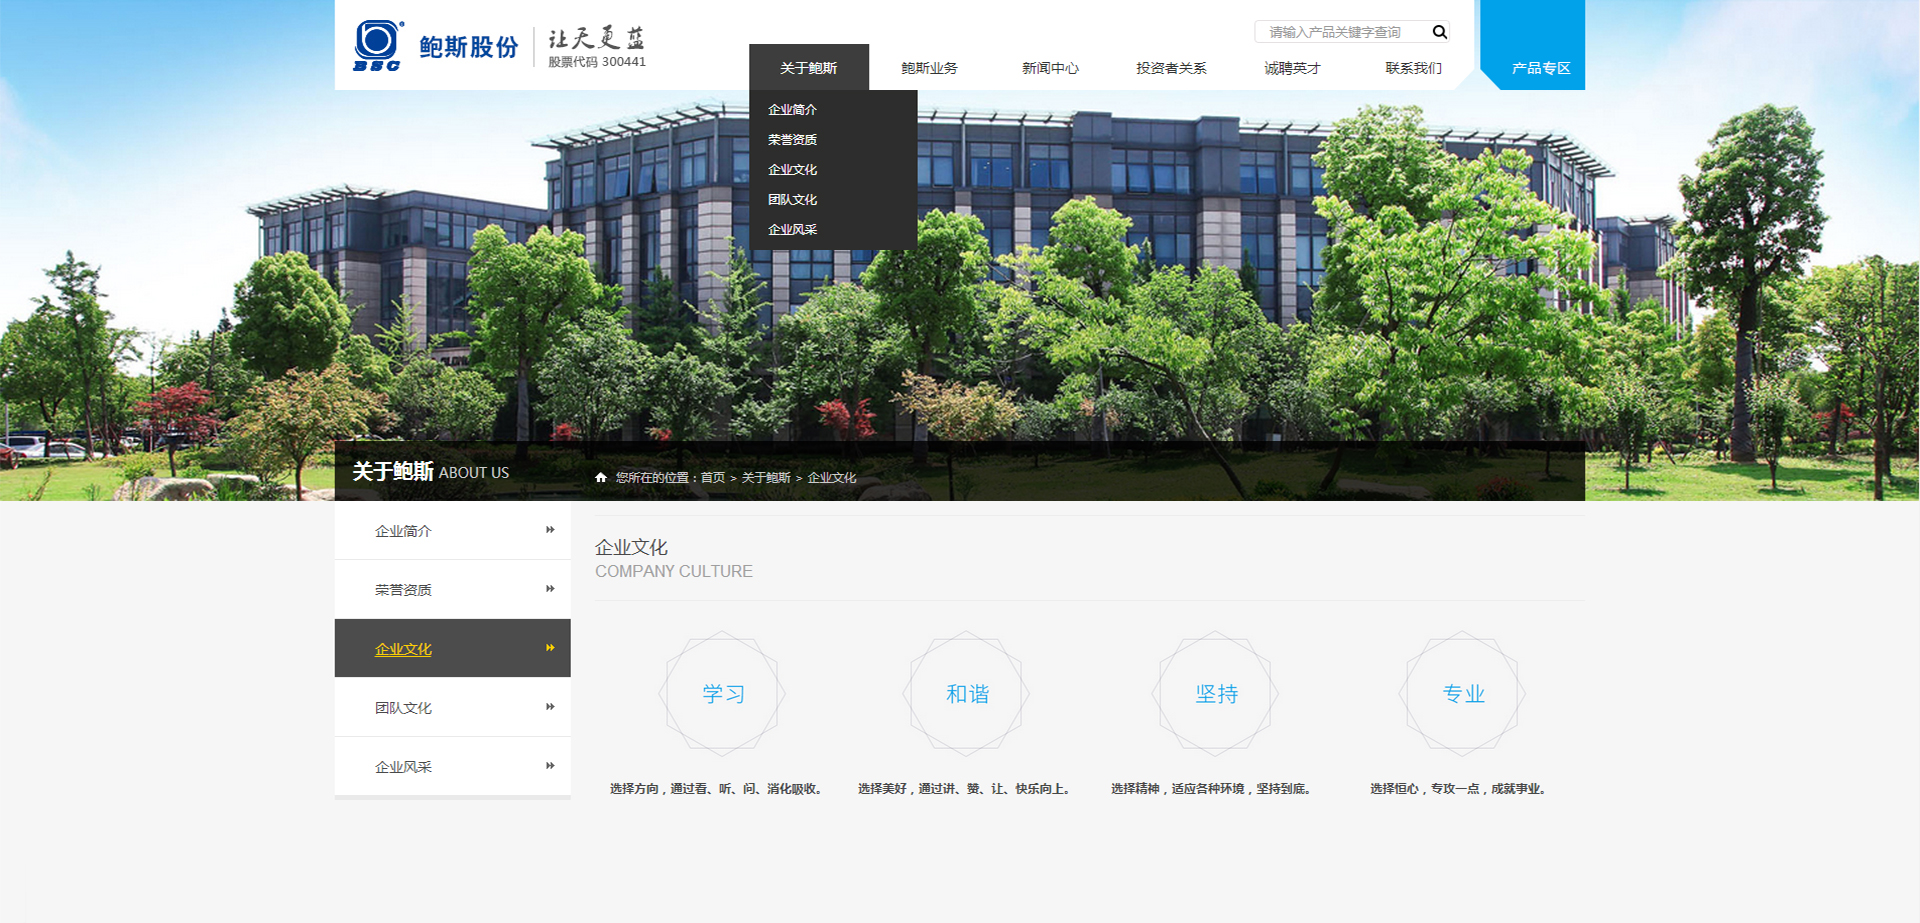
Task: Select the 坚持 octagon icon
Action: pyautogui.click(x=1216, y=693)
